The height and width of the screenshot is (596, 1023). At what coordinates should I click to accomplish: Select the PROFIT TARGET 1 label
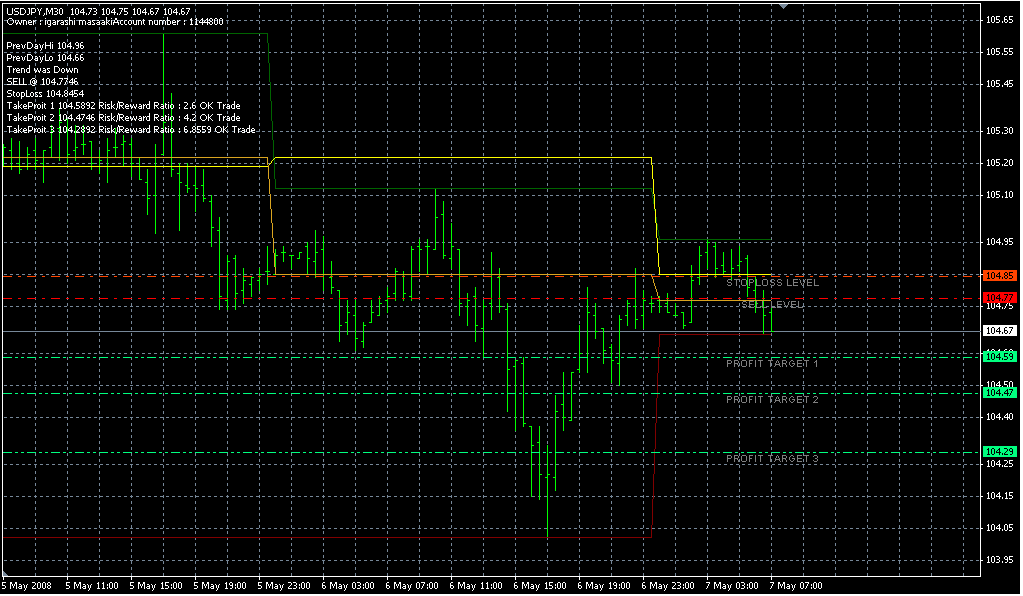click(x=772, y=364)
